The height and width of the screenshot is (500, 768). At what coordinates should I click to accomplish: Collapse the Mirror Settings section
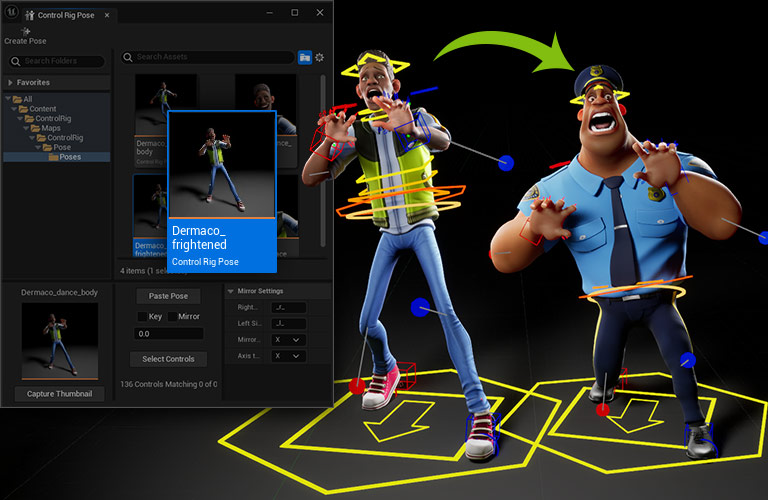231,291
